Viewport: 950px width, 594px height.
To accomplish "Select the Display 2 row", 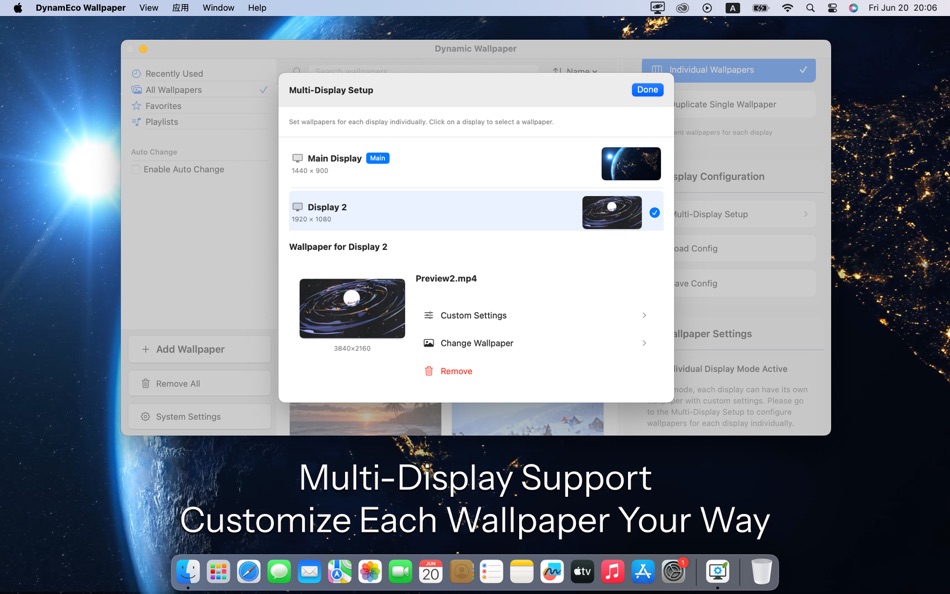I will 476,211.
